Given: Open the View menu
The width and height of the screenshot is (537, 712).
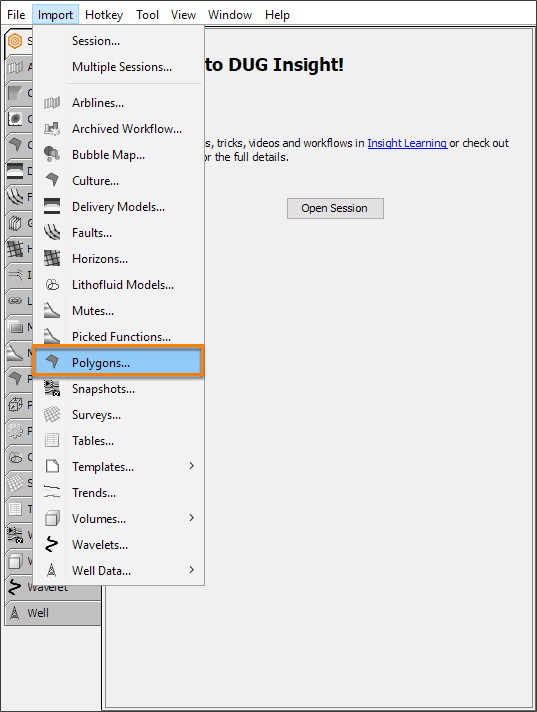Looking at the screenshot, I should click(183, 15).
